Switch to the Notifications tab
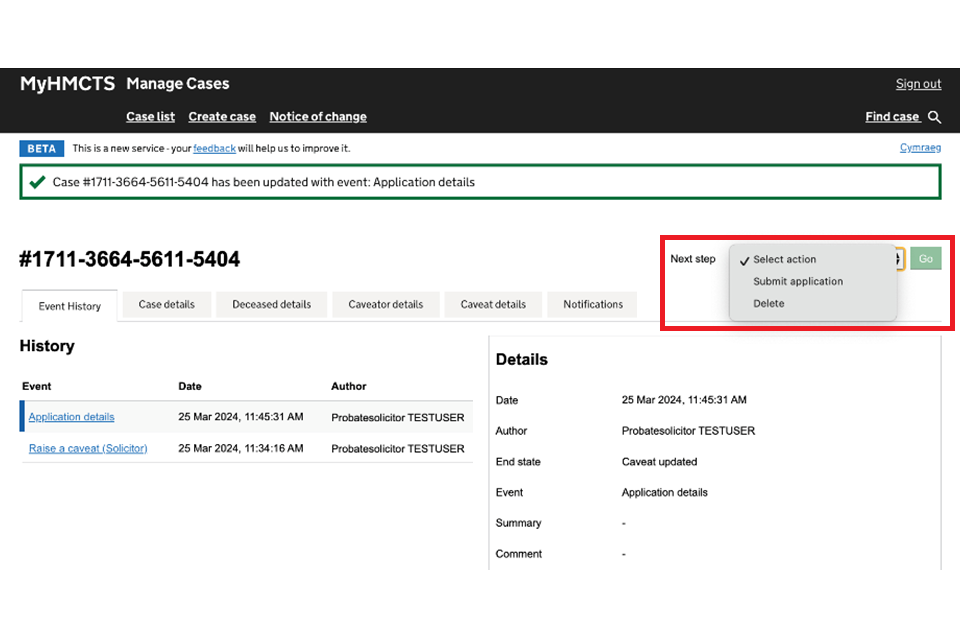 coord(592,304)
